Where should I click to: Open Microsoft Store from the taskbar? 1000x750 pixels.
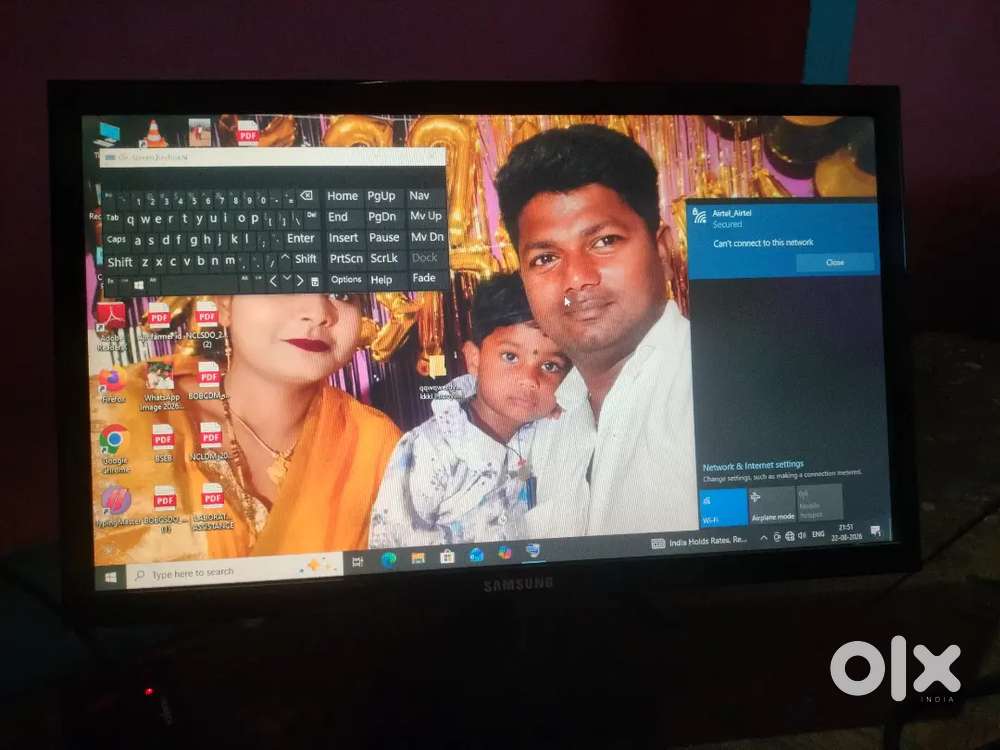pos(447,557)
